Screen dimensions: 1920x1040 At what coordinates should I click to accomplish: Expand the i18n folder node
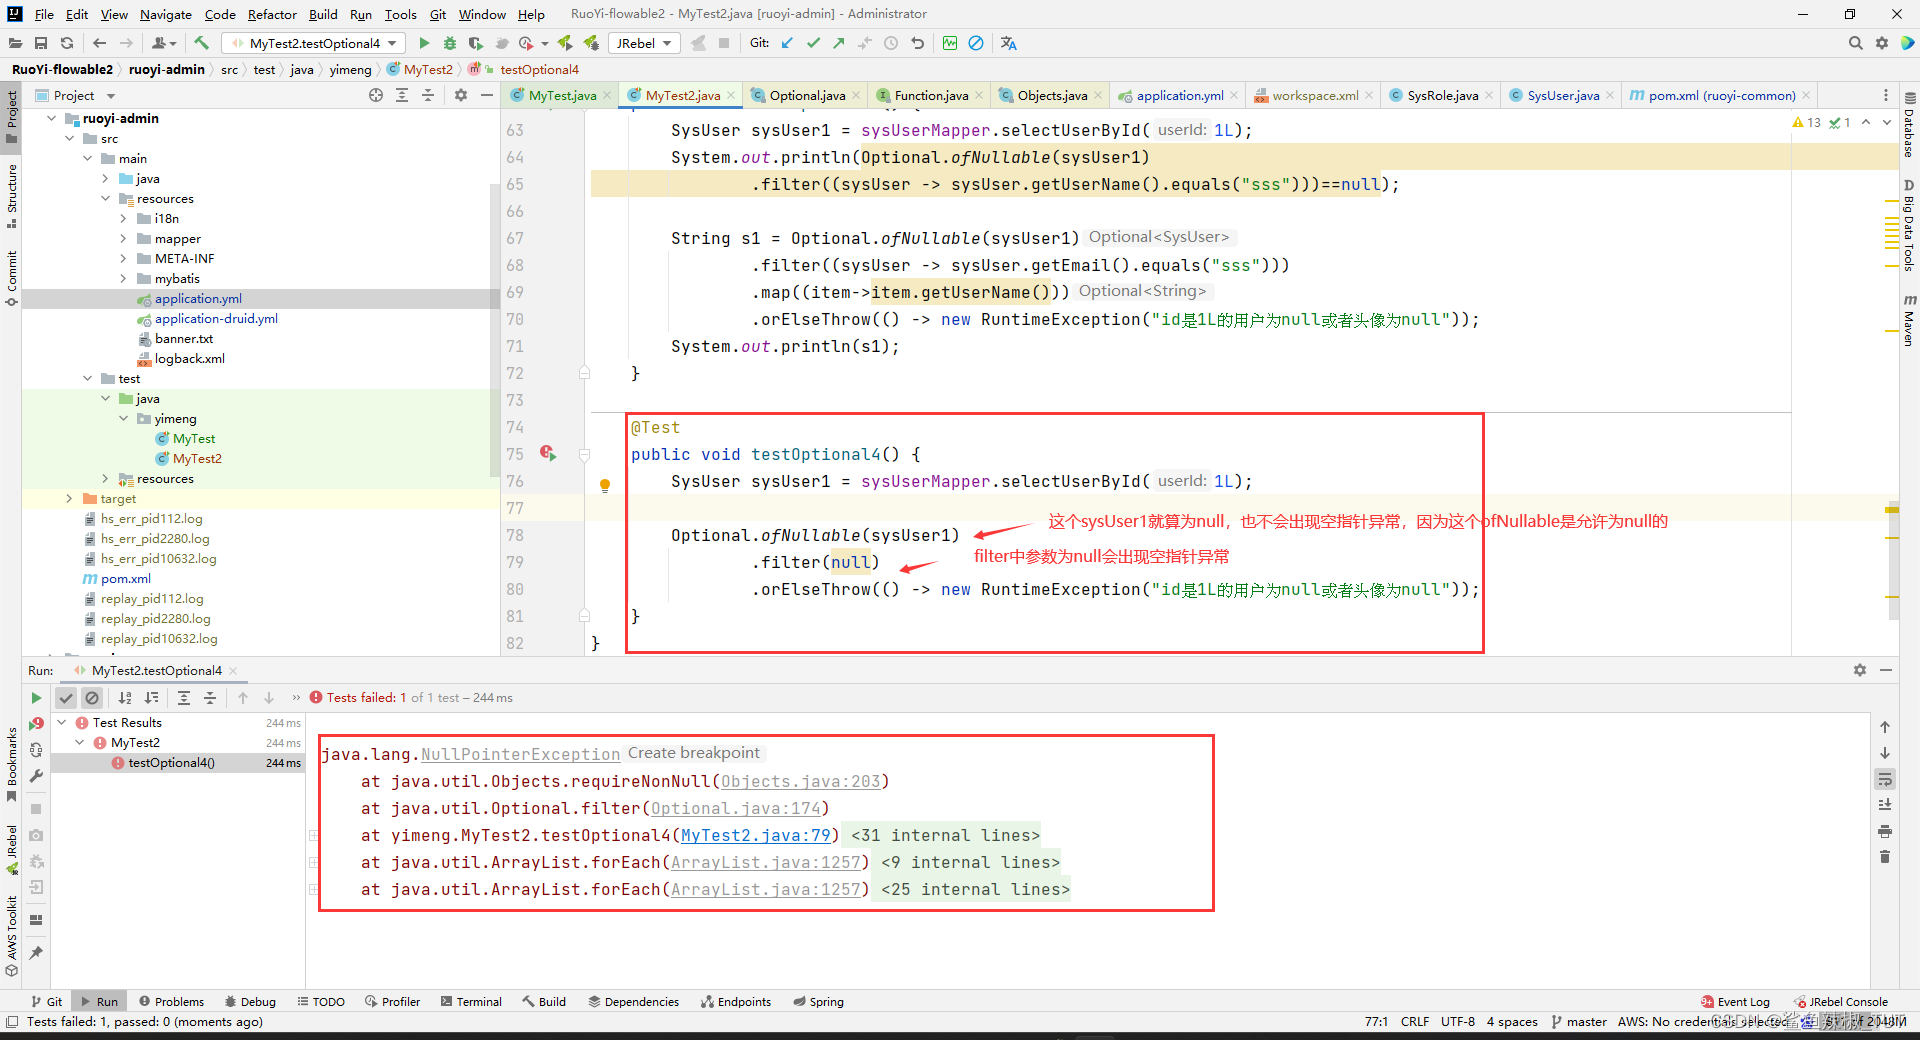(123, 218)
